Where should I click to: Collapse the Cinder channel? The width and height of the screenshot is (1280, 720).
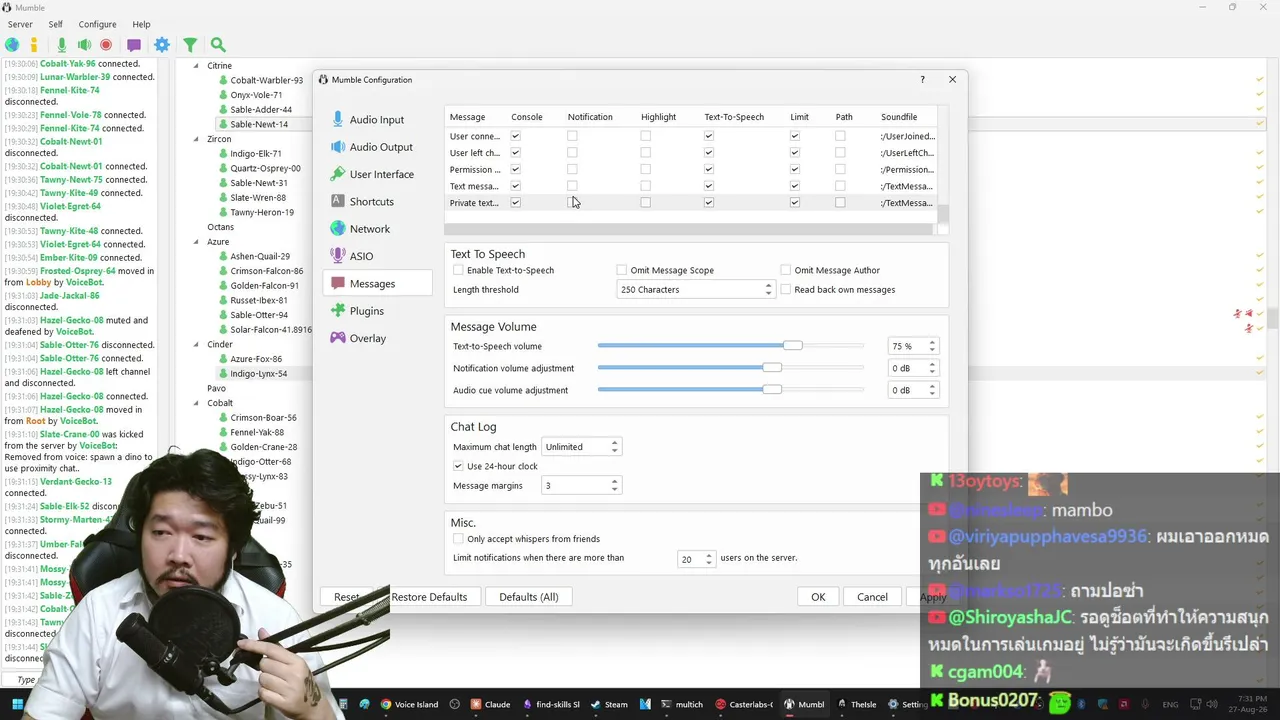(196, 344)
